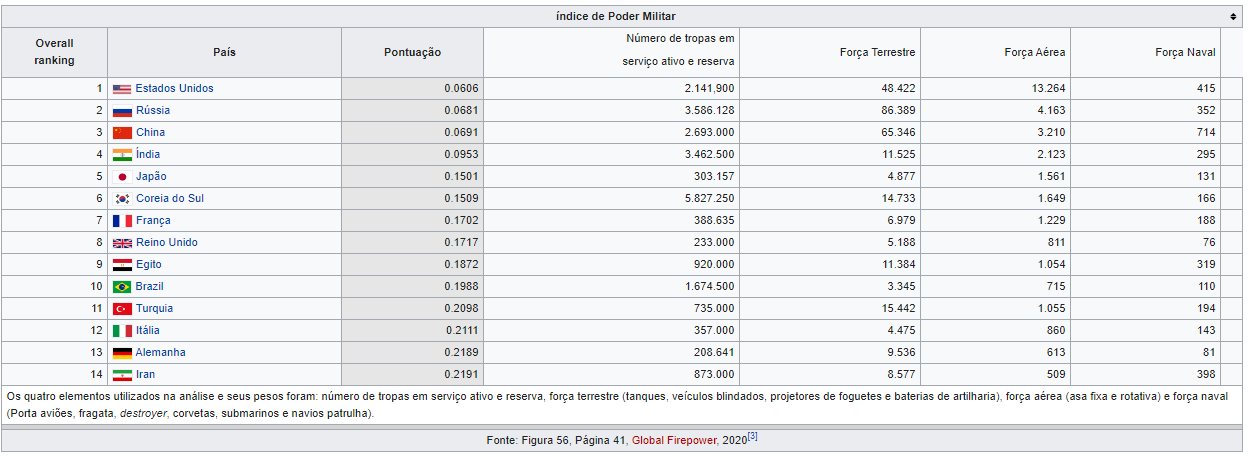The height and width of the screenshot is (460, 1250).
Task: Click the German flag icon
Action: coord(122,353)
